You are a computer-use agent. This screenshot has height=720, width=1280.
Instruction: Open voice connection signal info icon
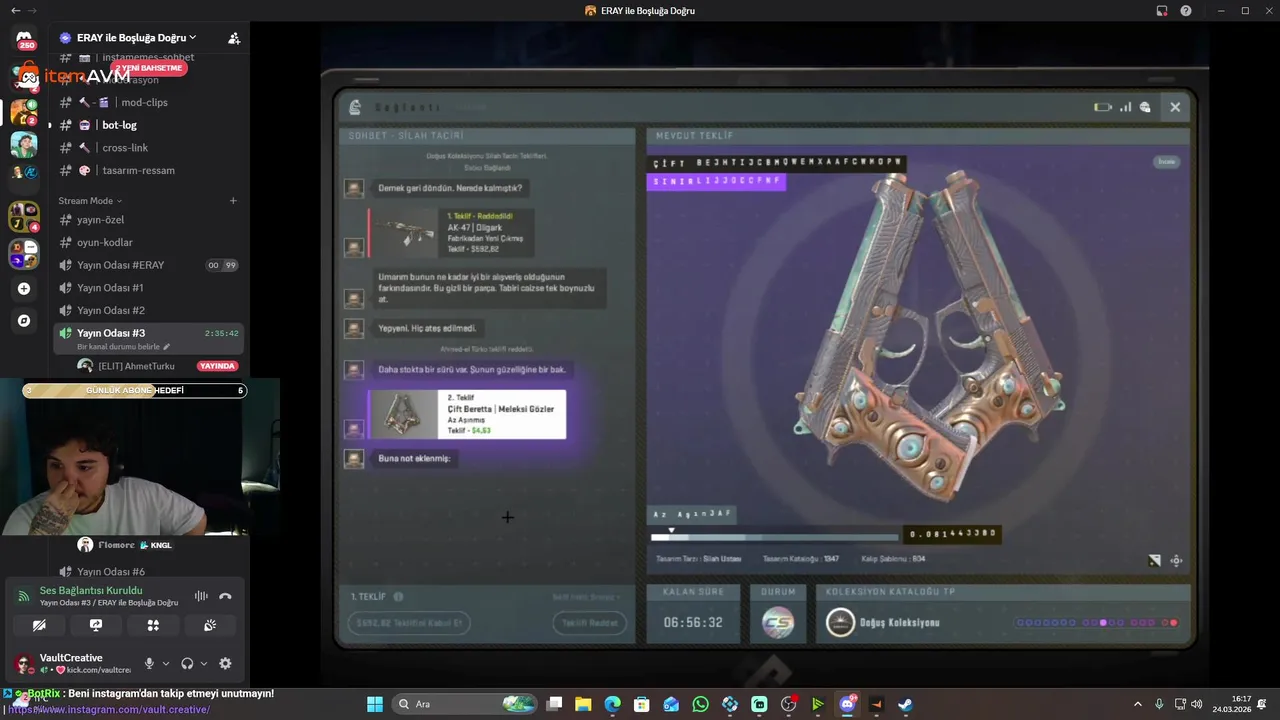(x=24, y=596)
